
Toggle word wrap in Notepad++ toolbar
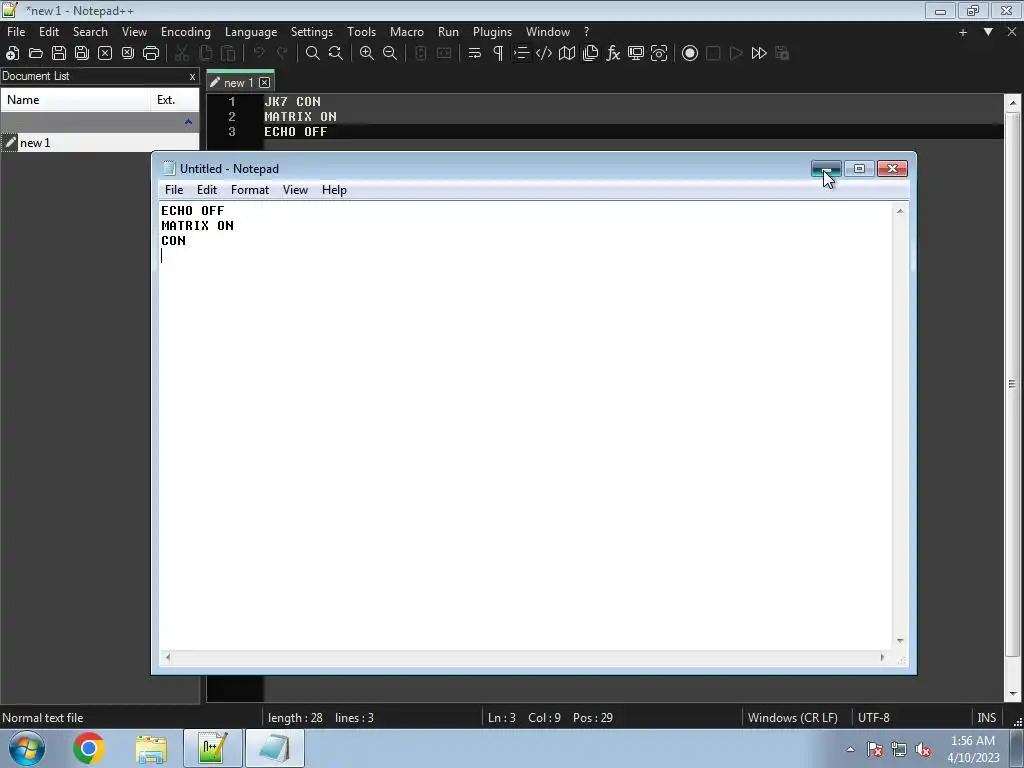[475, 54]
